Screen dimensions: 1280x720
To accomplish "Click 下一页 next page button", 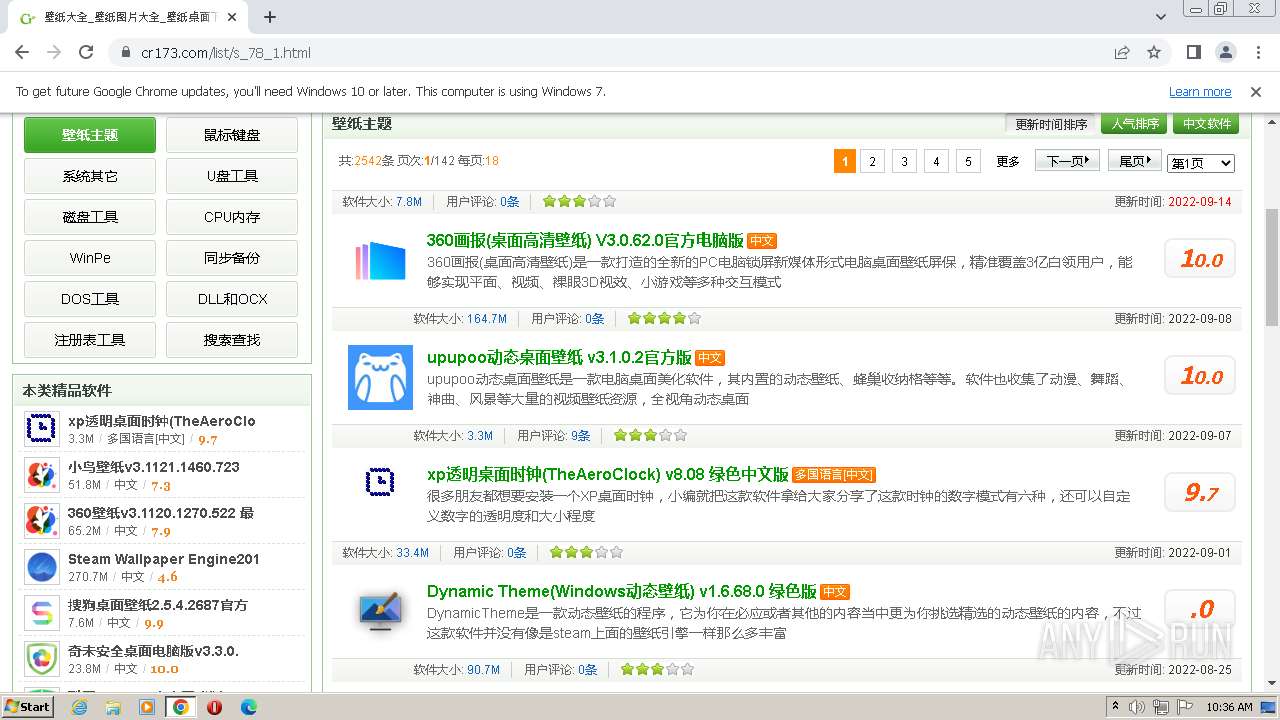I will (1068, 161).
